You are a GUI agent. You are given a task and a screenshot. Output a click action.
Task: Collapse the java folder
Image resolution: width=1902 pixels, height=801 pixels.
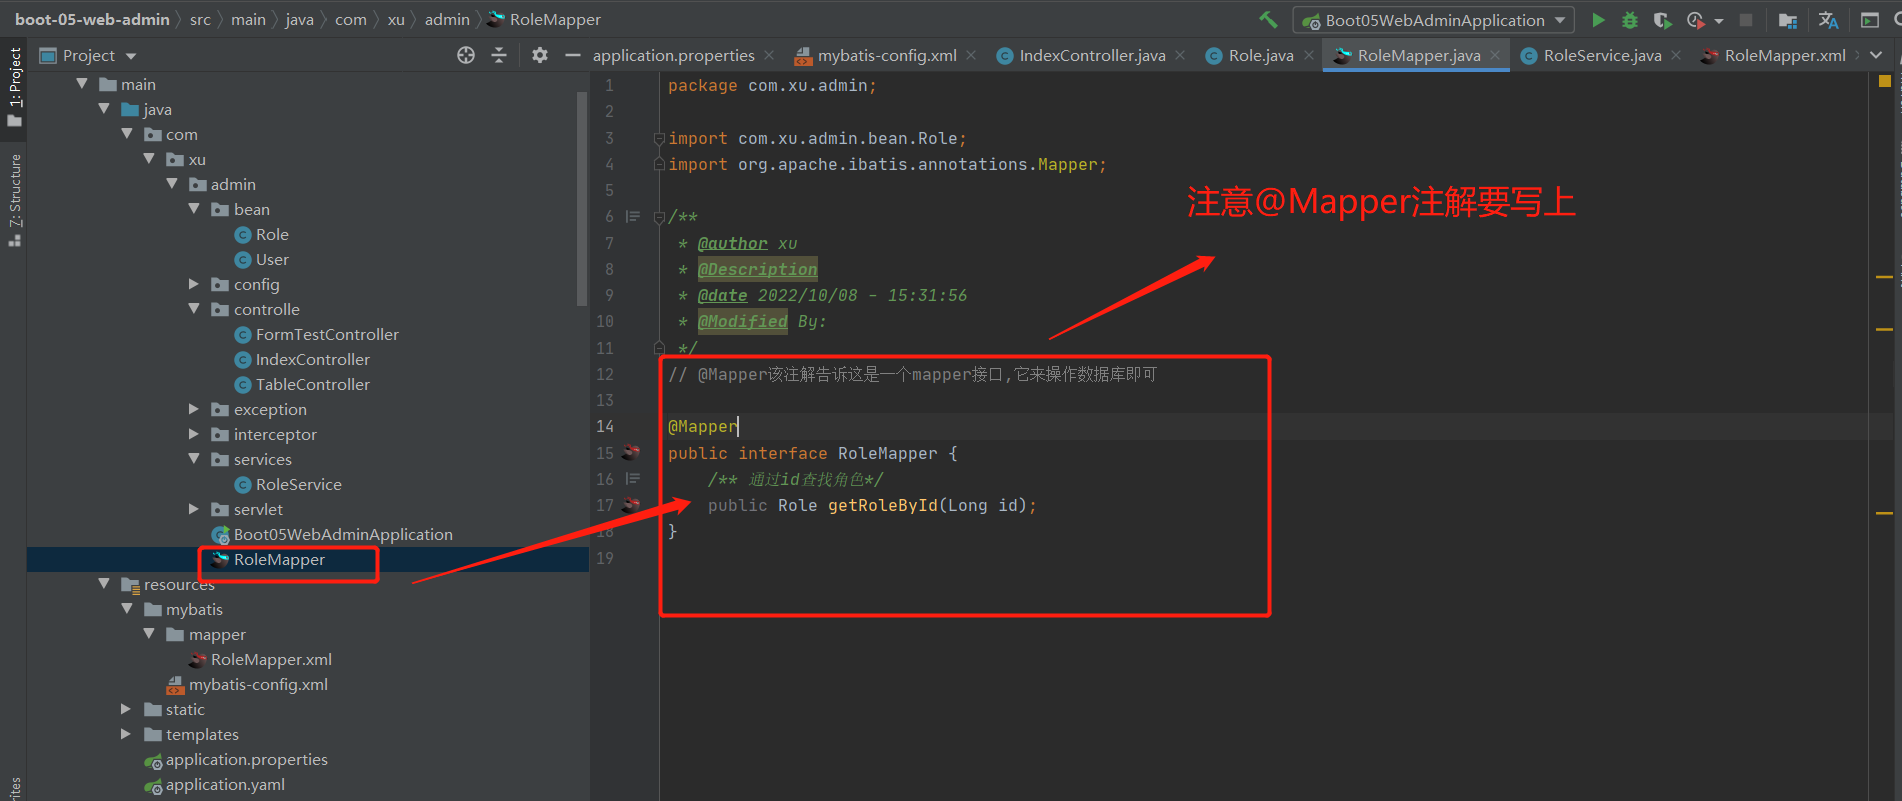click(x=104, y=109)
